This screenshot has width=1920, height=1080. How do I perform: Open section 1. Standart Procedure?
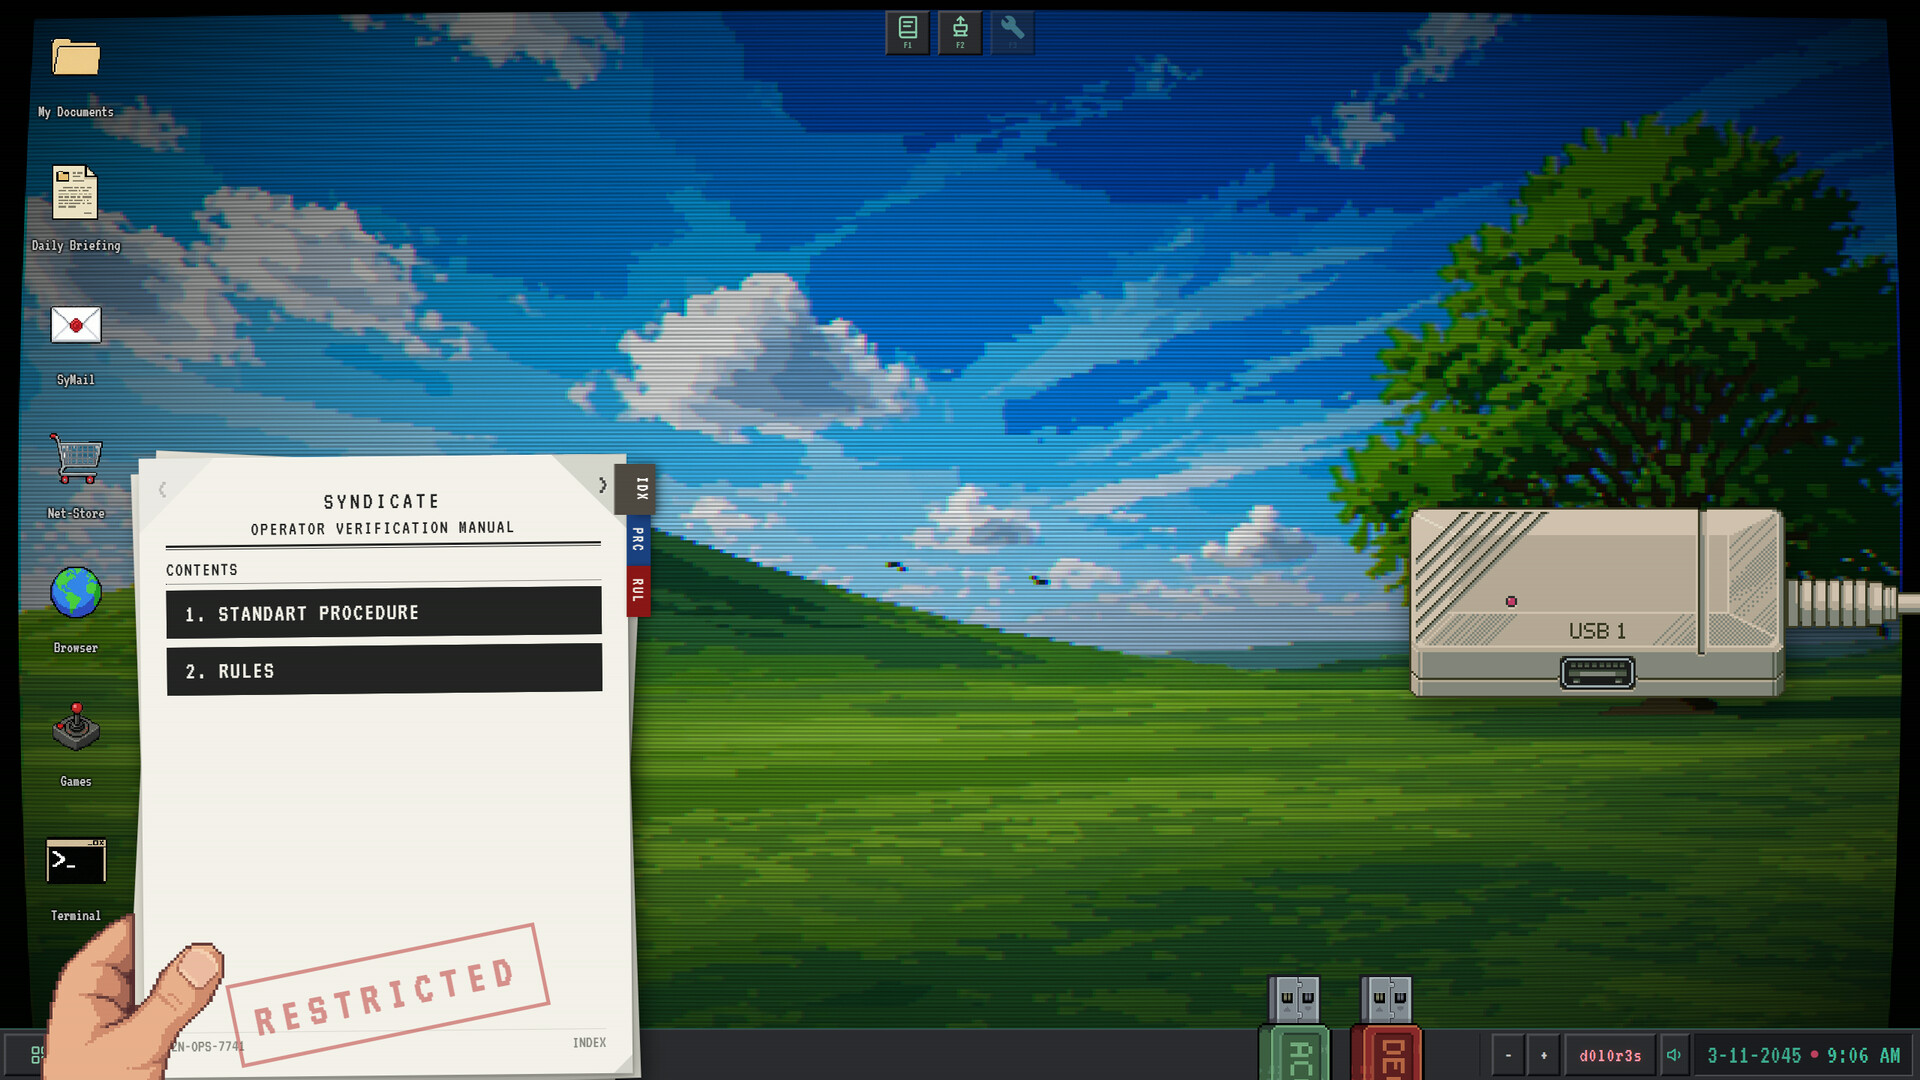coord(384,612)
